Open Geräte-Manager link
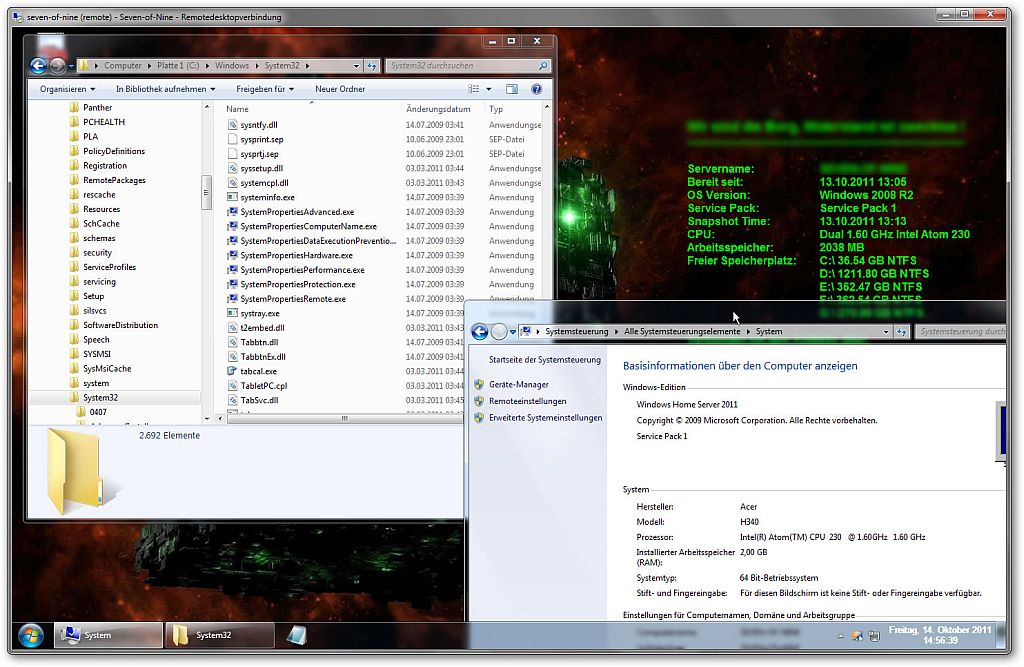Image resolution: width=1024 pixels, height=667 pixels. click(519, 385)
